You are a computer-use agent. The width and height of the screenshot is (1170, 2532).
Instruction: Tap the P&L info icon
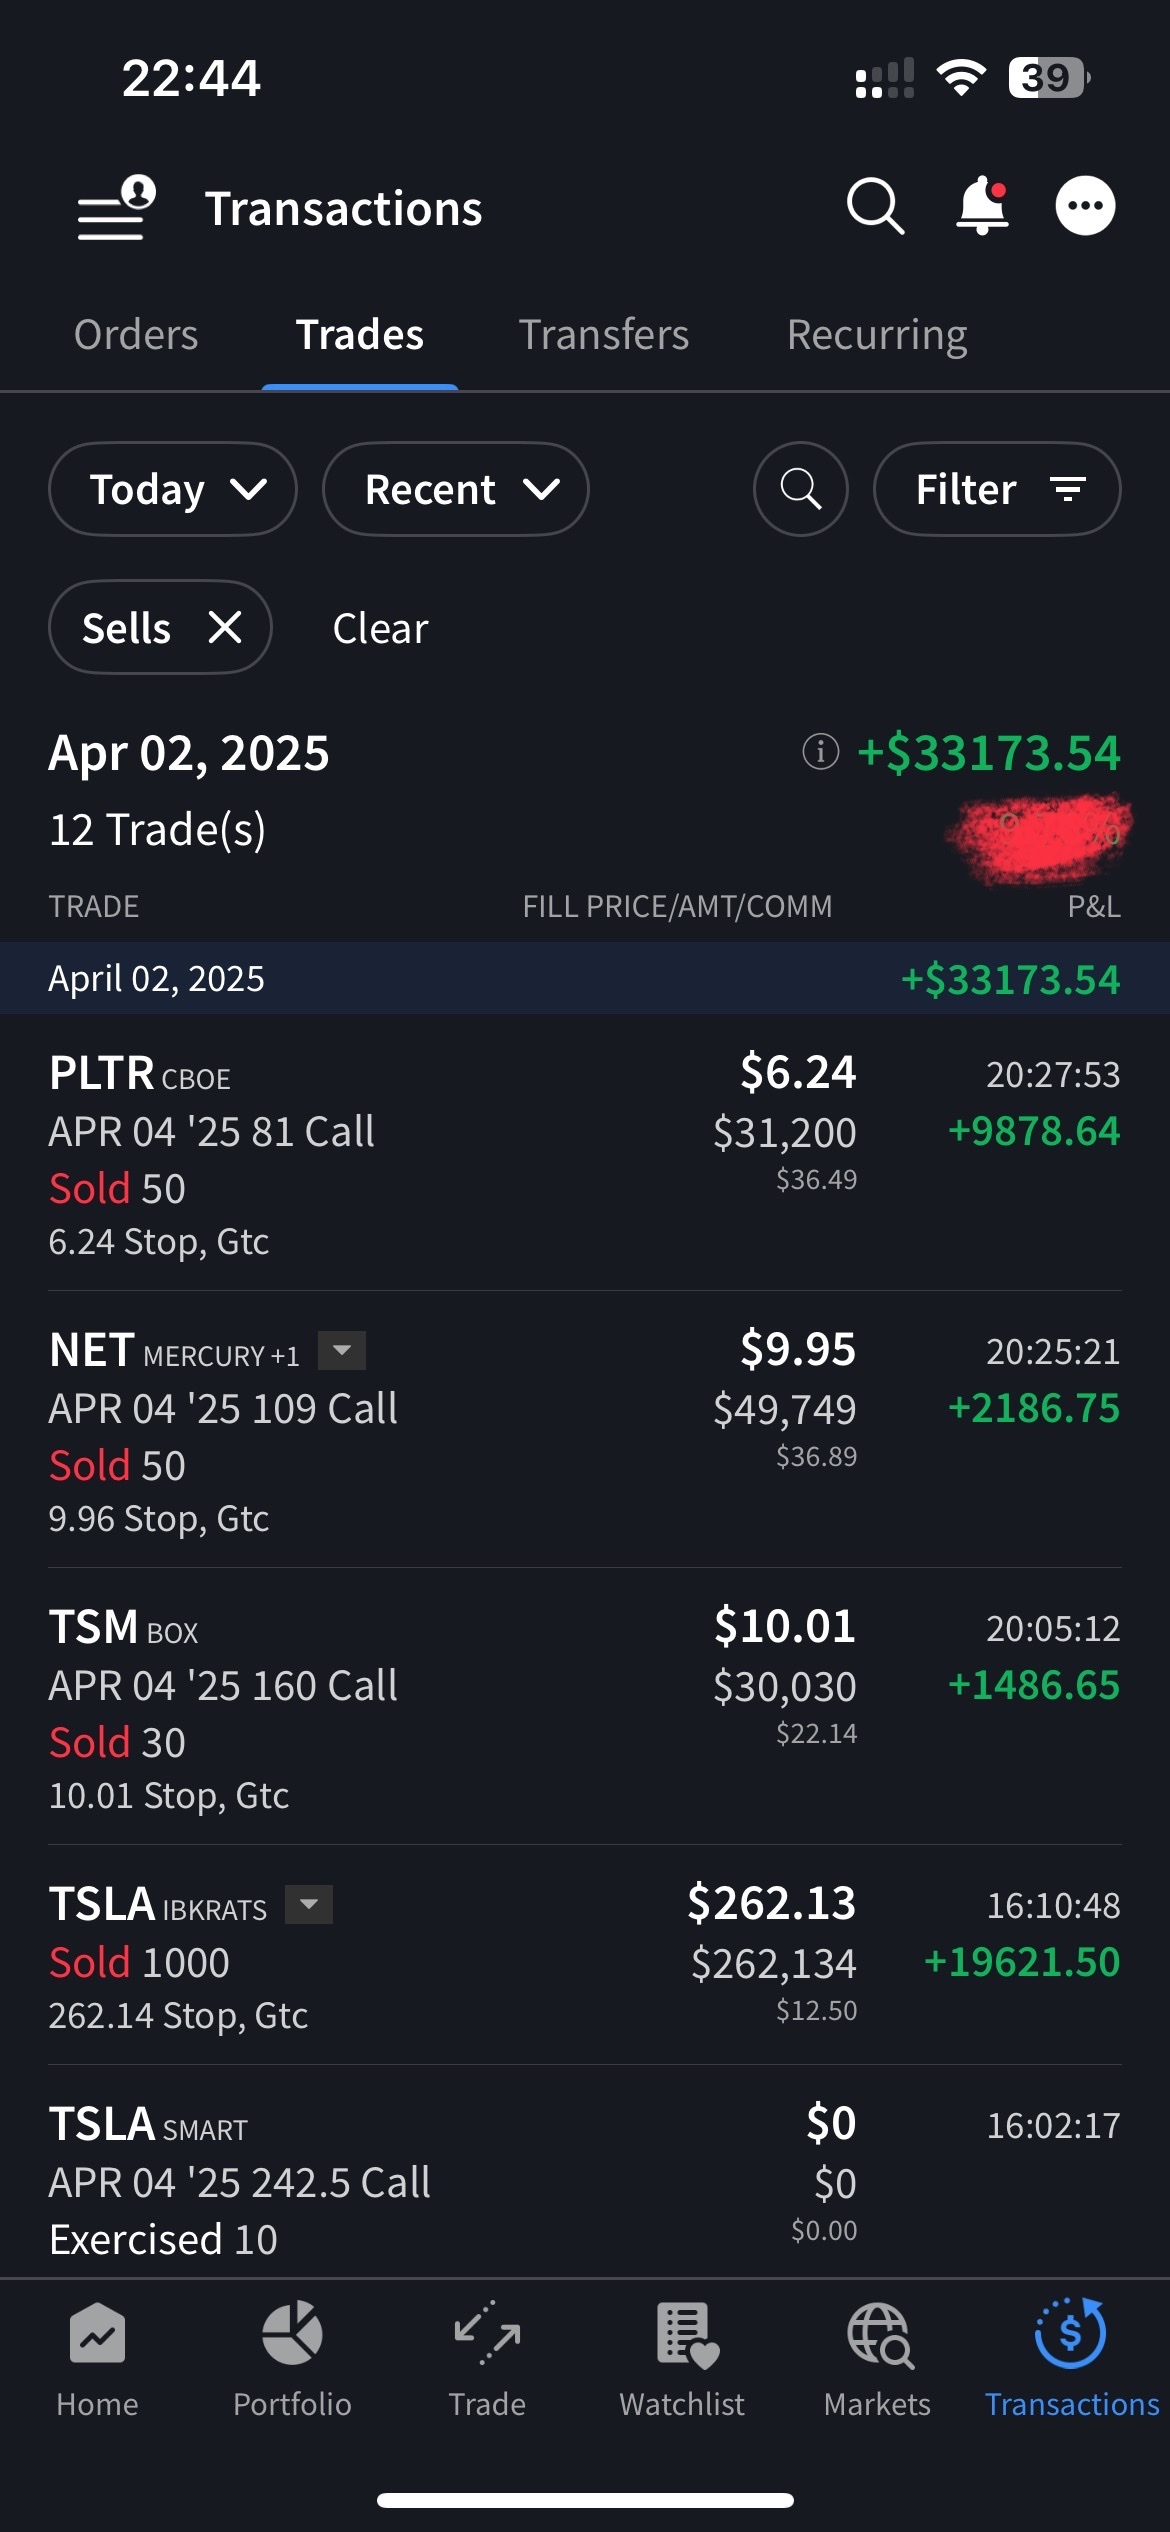coord(820,751)
